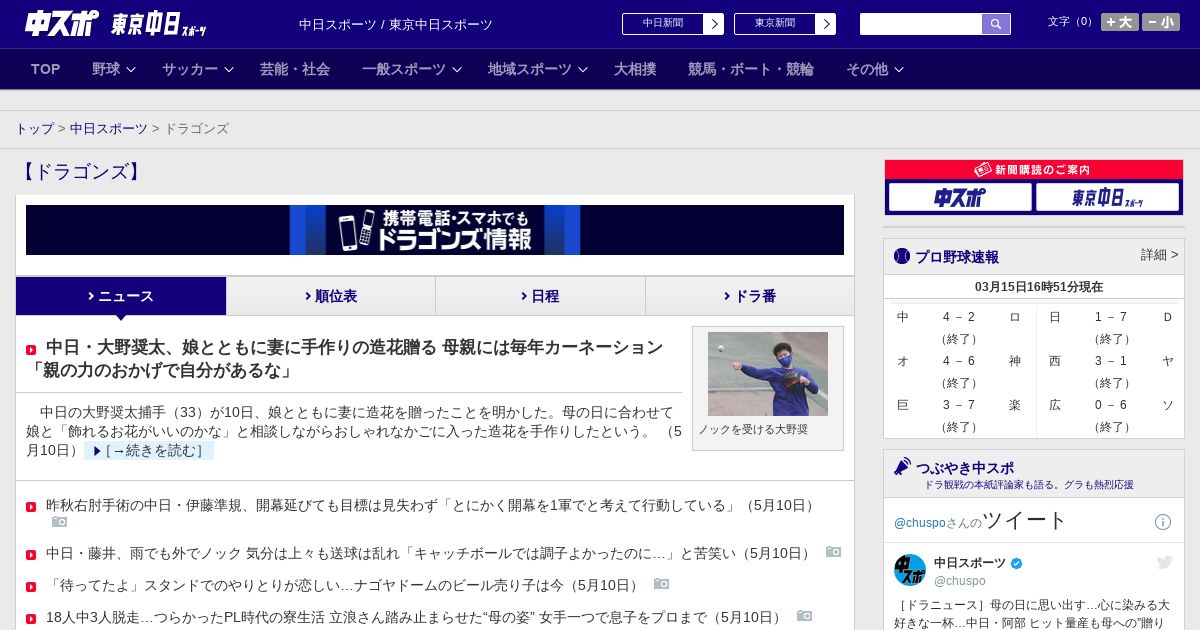Go to TOP in the navigation bar
This screenshot has width=1200, height=630.
click(x=46, y=69)
